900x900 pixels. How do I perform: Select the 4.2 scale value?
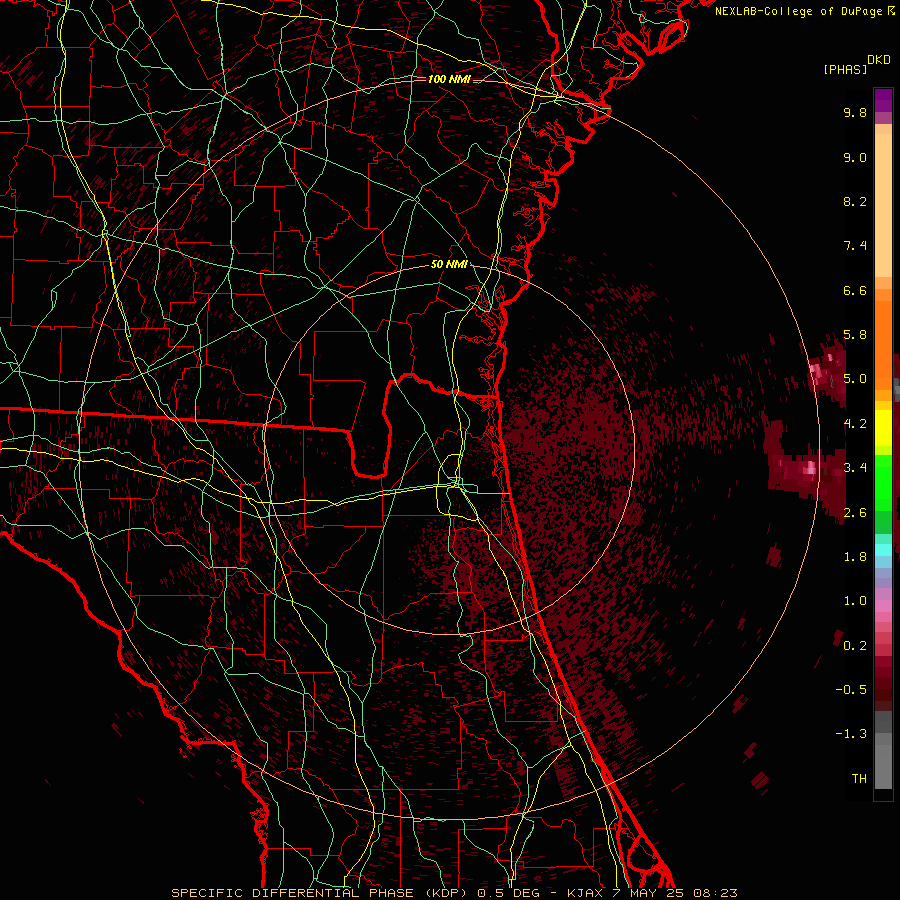855,424
